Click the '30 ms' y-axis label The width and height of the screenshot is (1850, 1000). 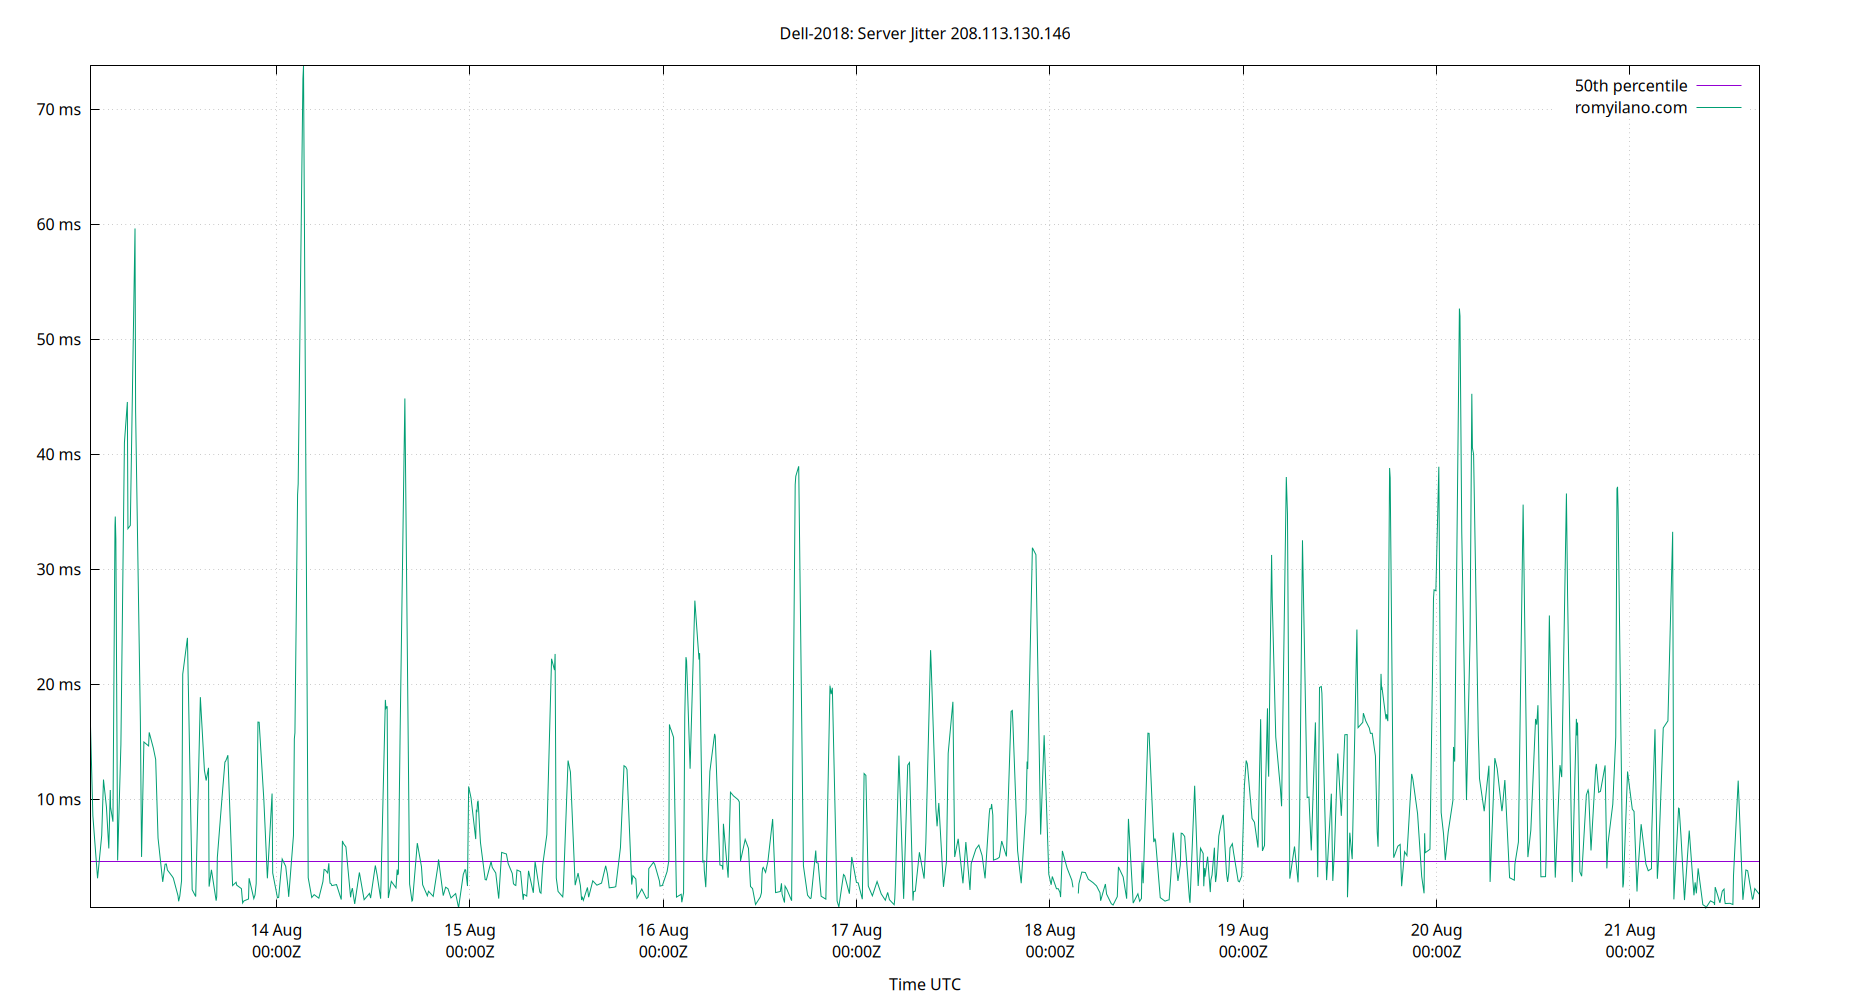(x=59, y=569)
